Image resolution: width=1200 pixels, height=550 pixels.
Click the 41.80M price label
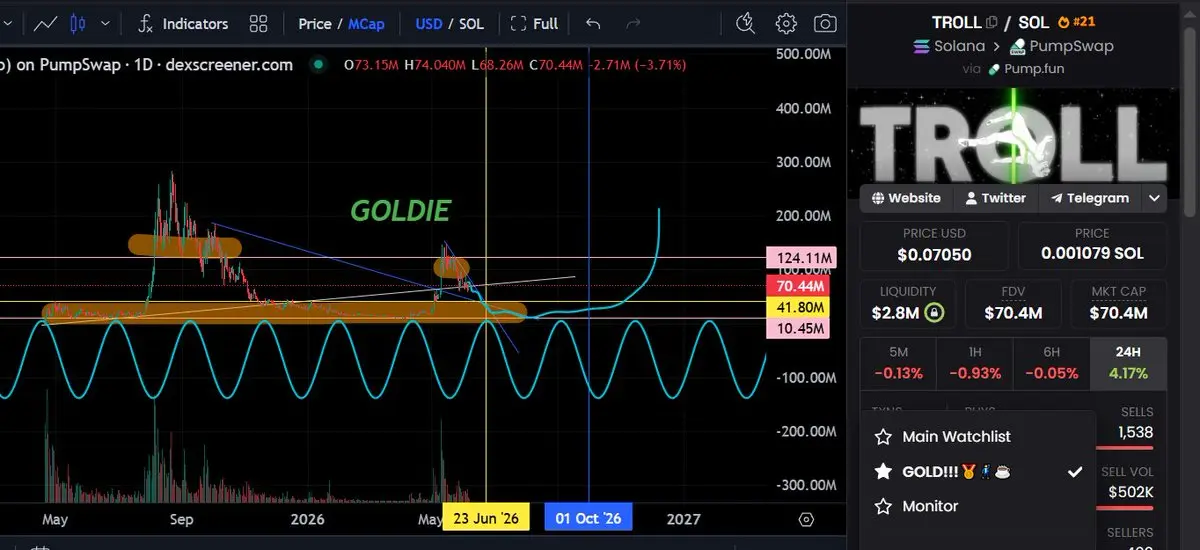[799, 307]
